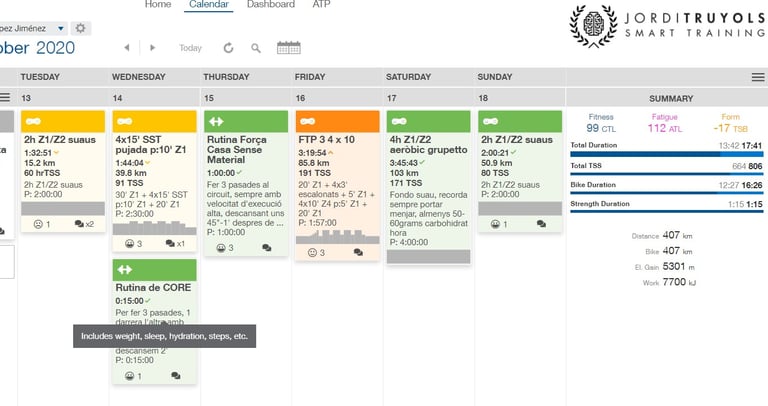Open settings gear next to athlete name
Screen dimensions: 768x406
(80, 28)
